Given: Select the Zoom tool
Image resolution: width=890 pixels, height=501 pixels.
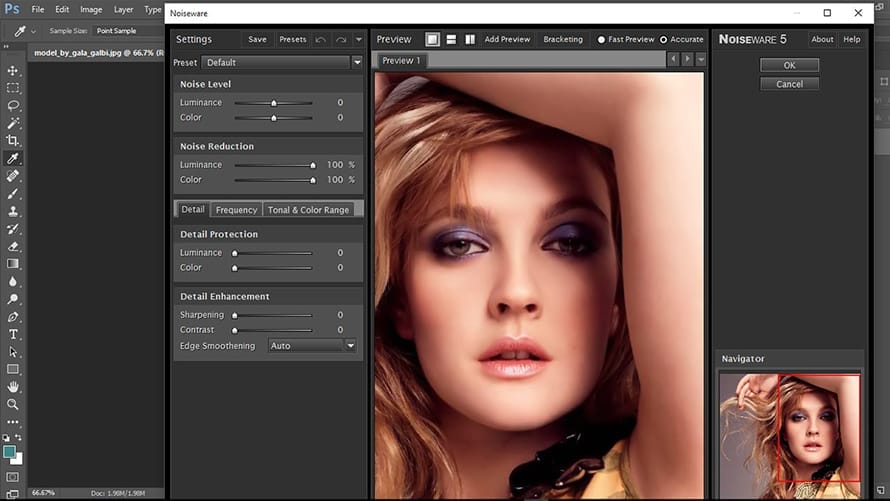Looking at the screenshot, I should coord(13,404).
